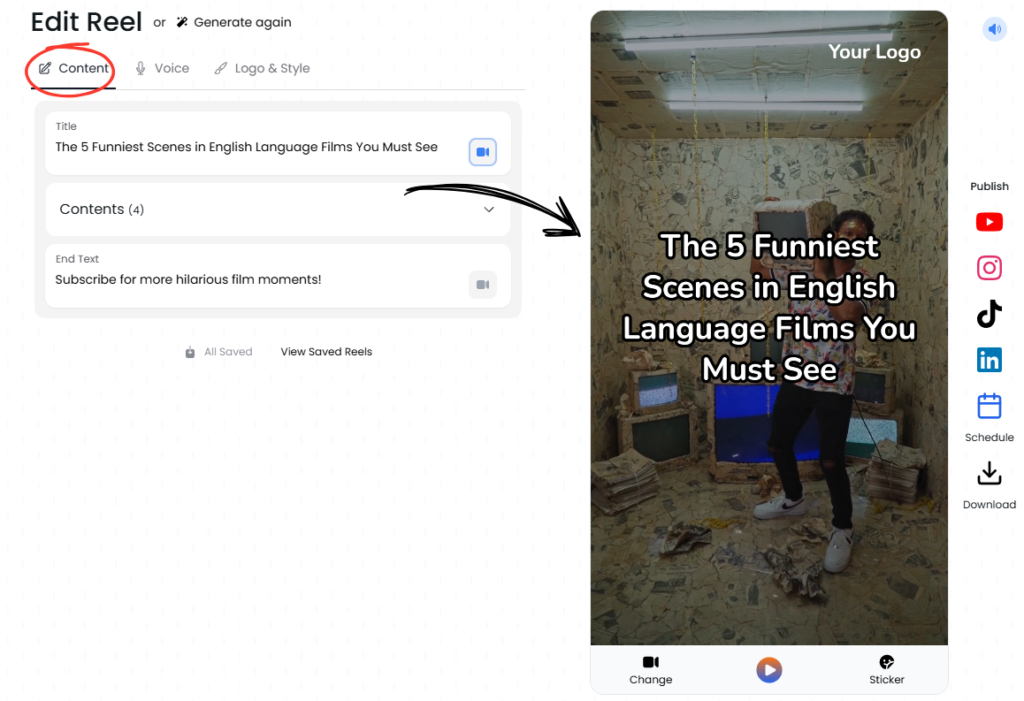
Task: Click the video camera icon in End Text field
Action: (483, 284)
